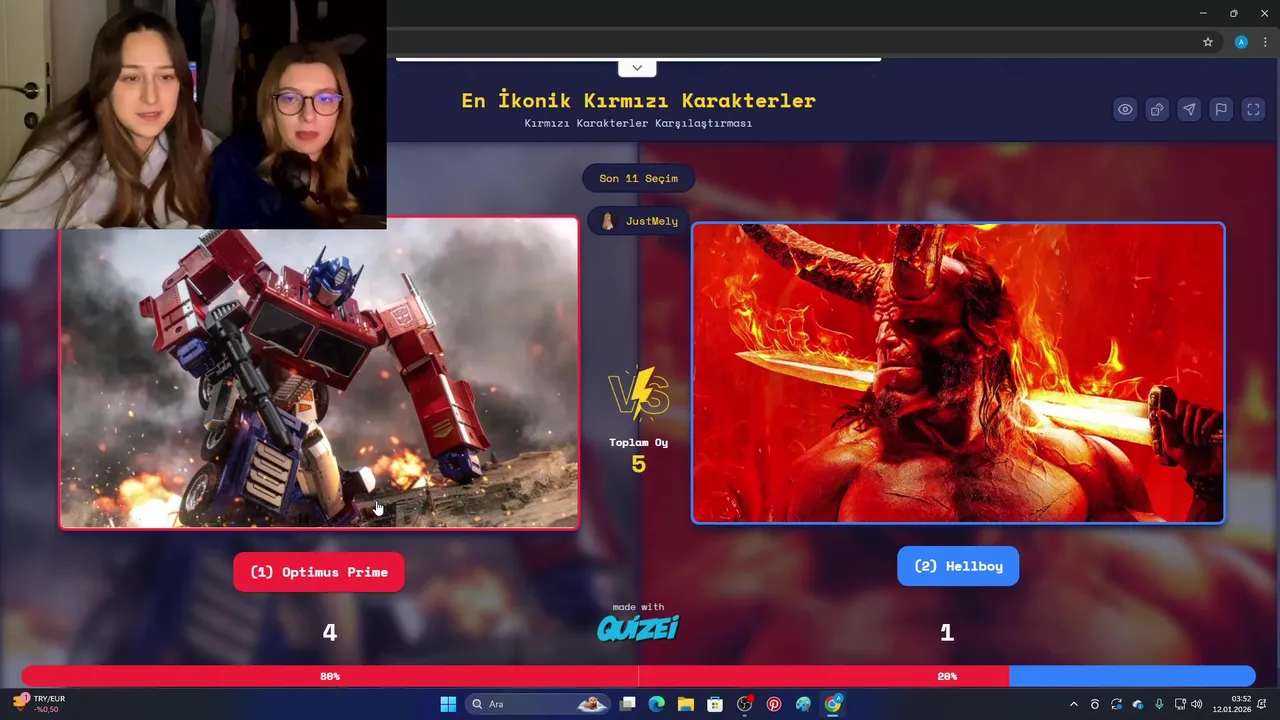
Task: Open the Chrome three-dot menu
Action: [x=1265, y=42]
